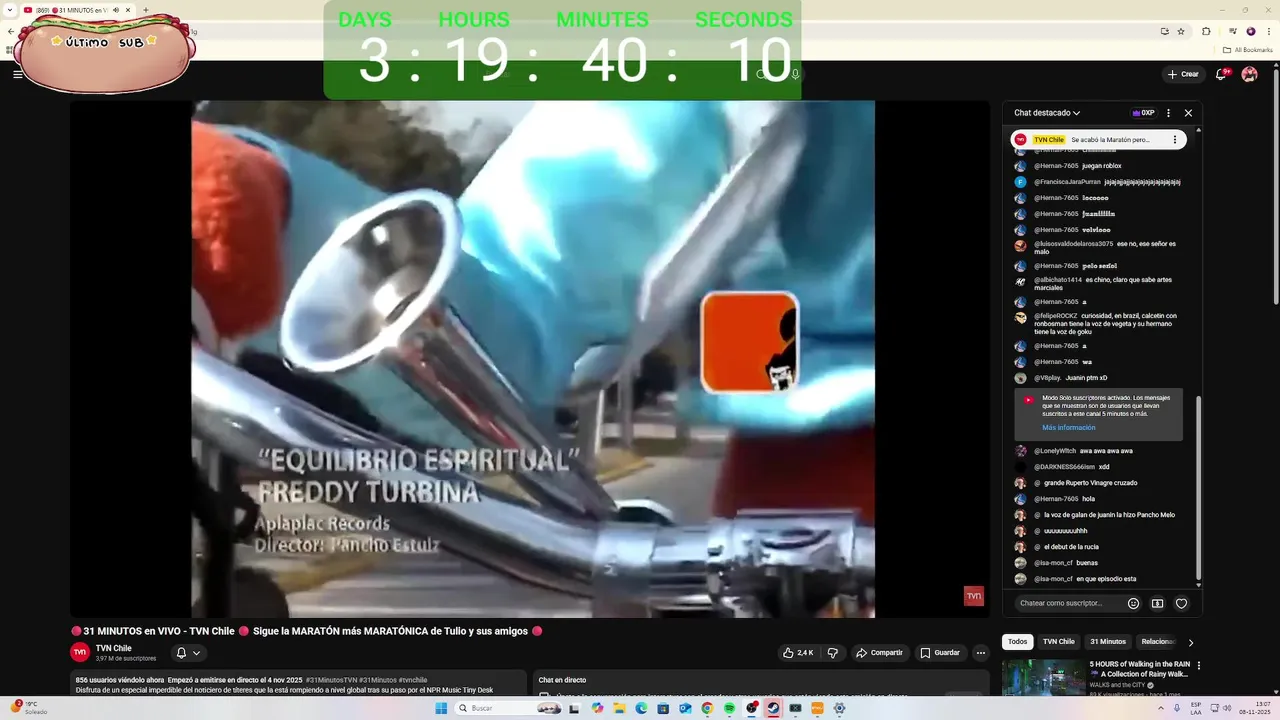This screenshot has height=720, width=1280.
Task: Select the Relacionados filter chip
Action: [x=1159, y=642]
